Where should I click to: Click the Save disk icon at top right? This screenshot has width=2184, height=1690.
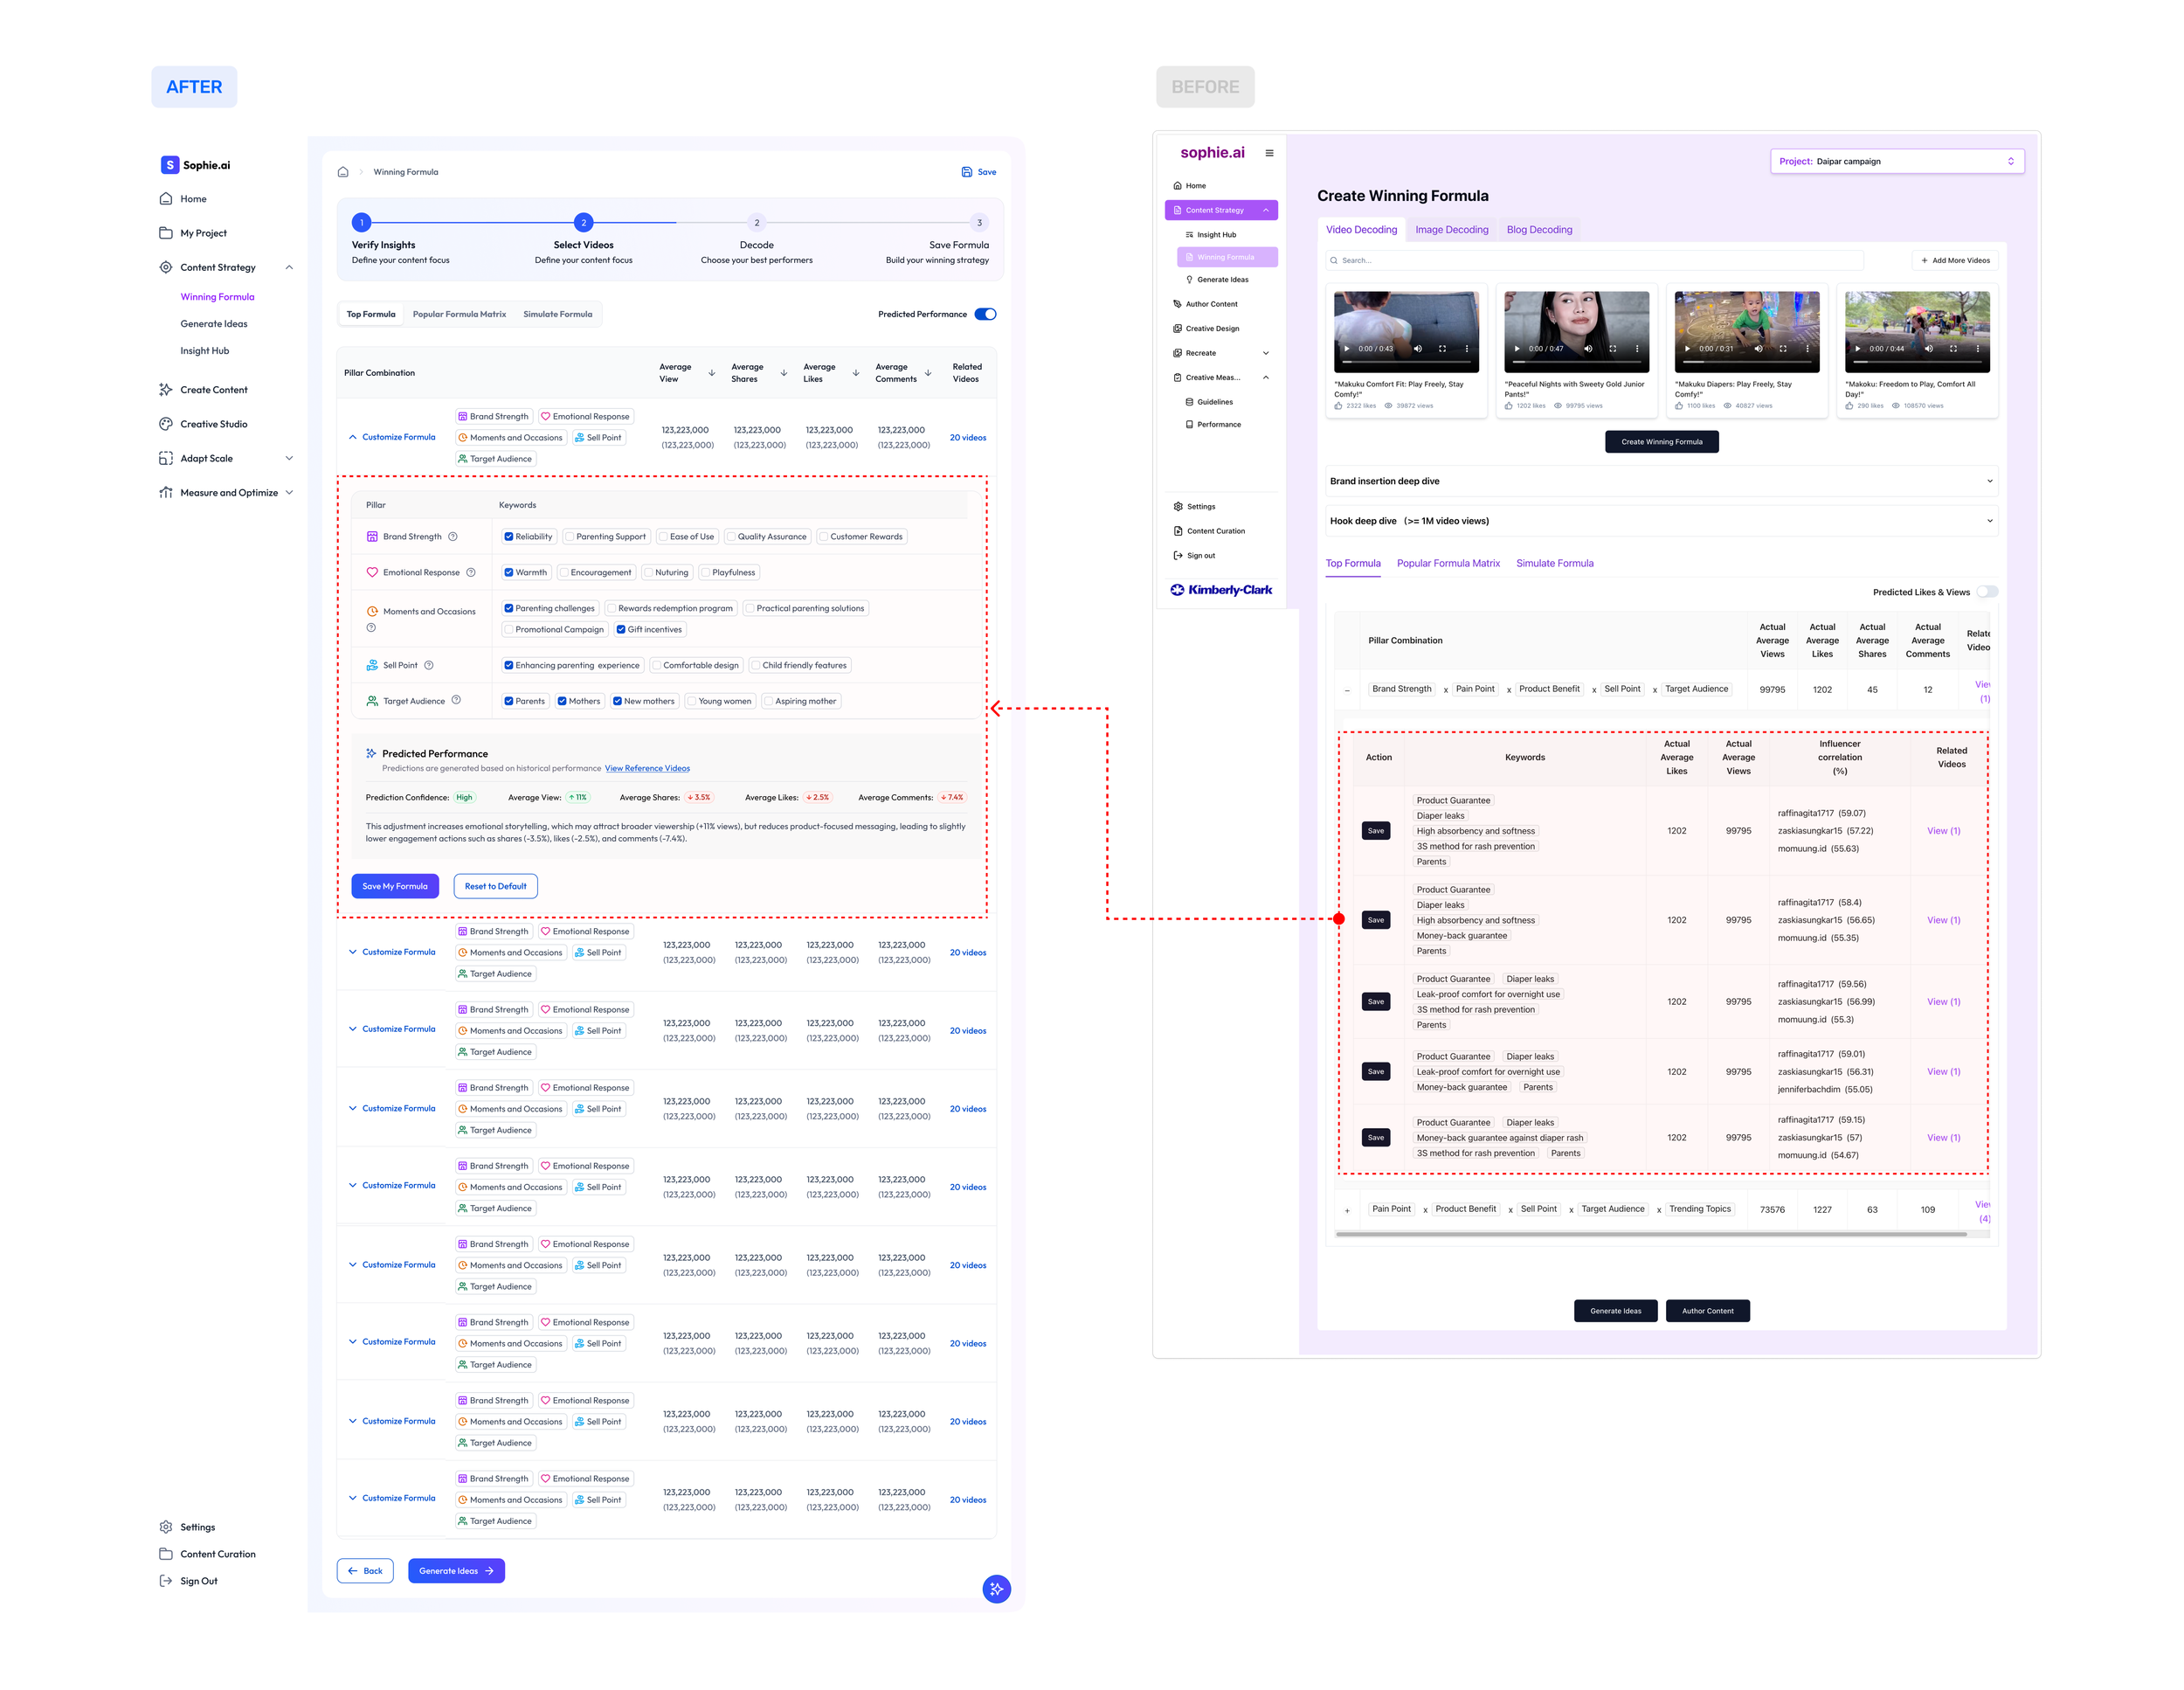pos(966,172)
